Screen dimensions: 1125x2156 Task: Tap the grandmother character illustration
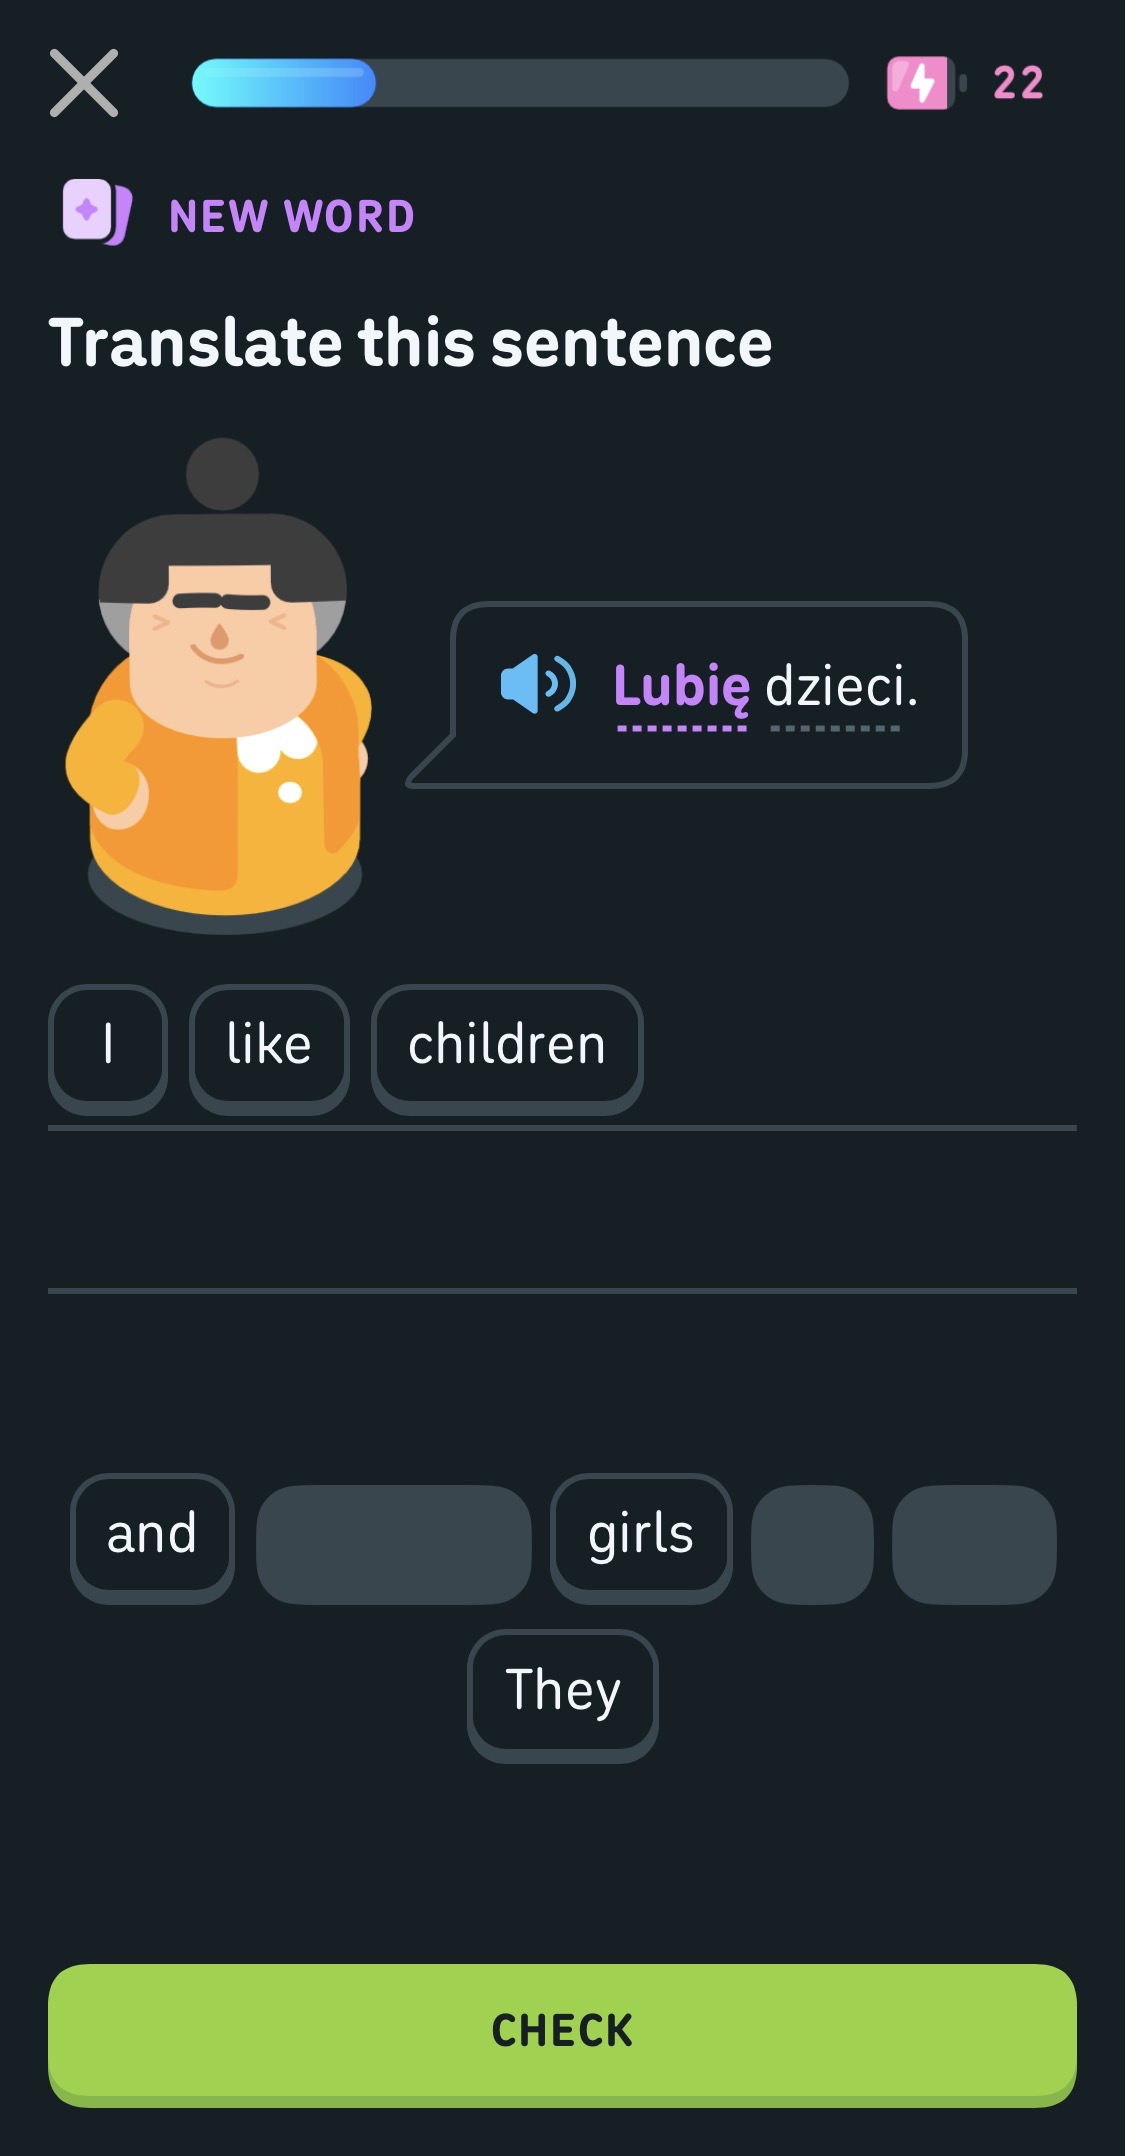pyautogui.click(x=222, y=690)
